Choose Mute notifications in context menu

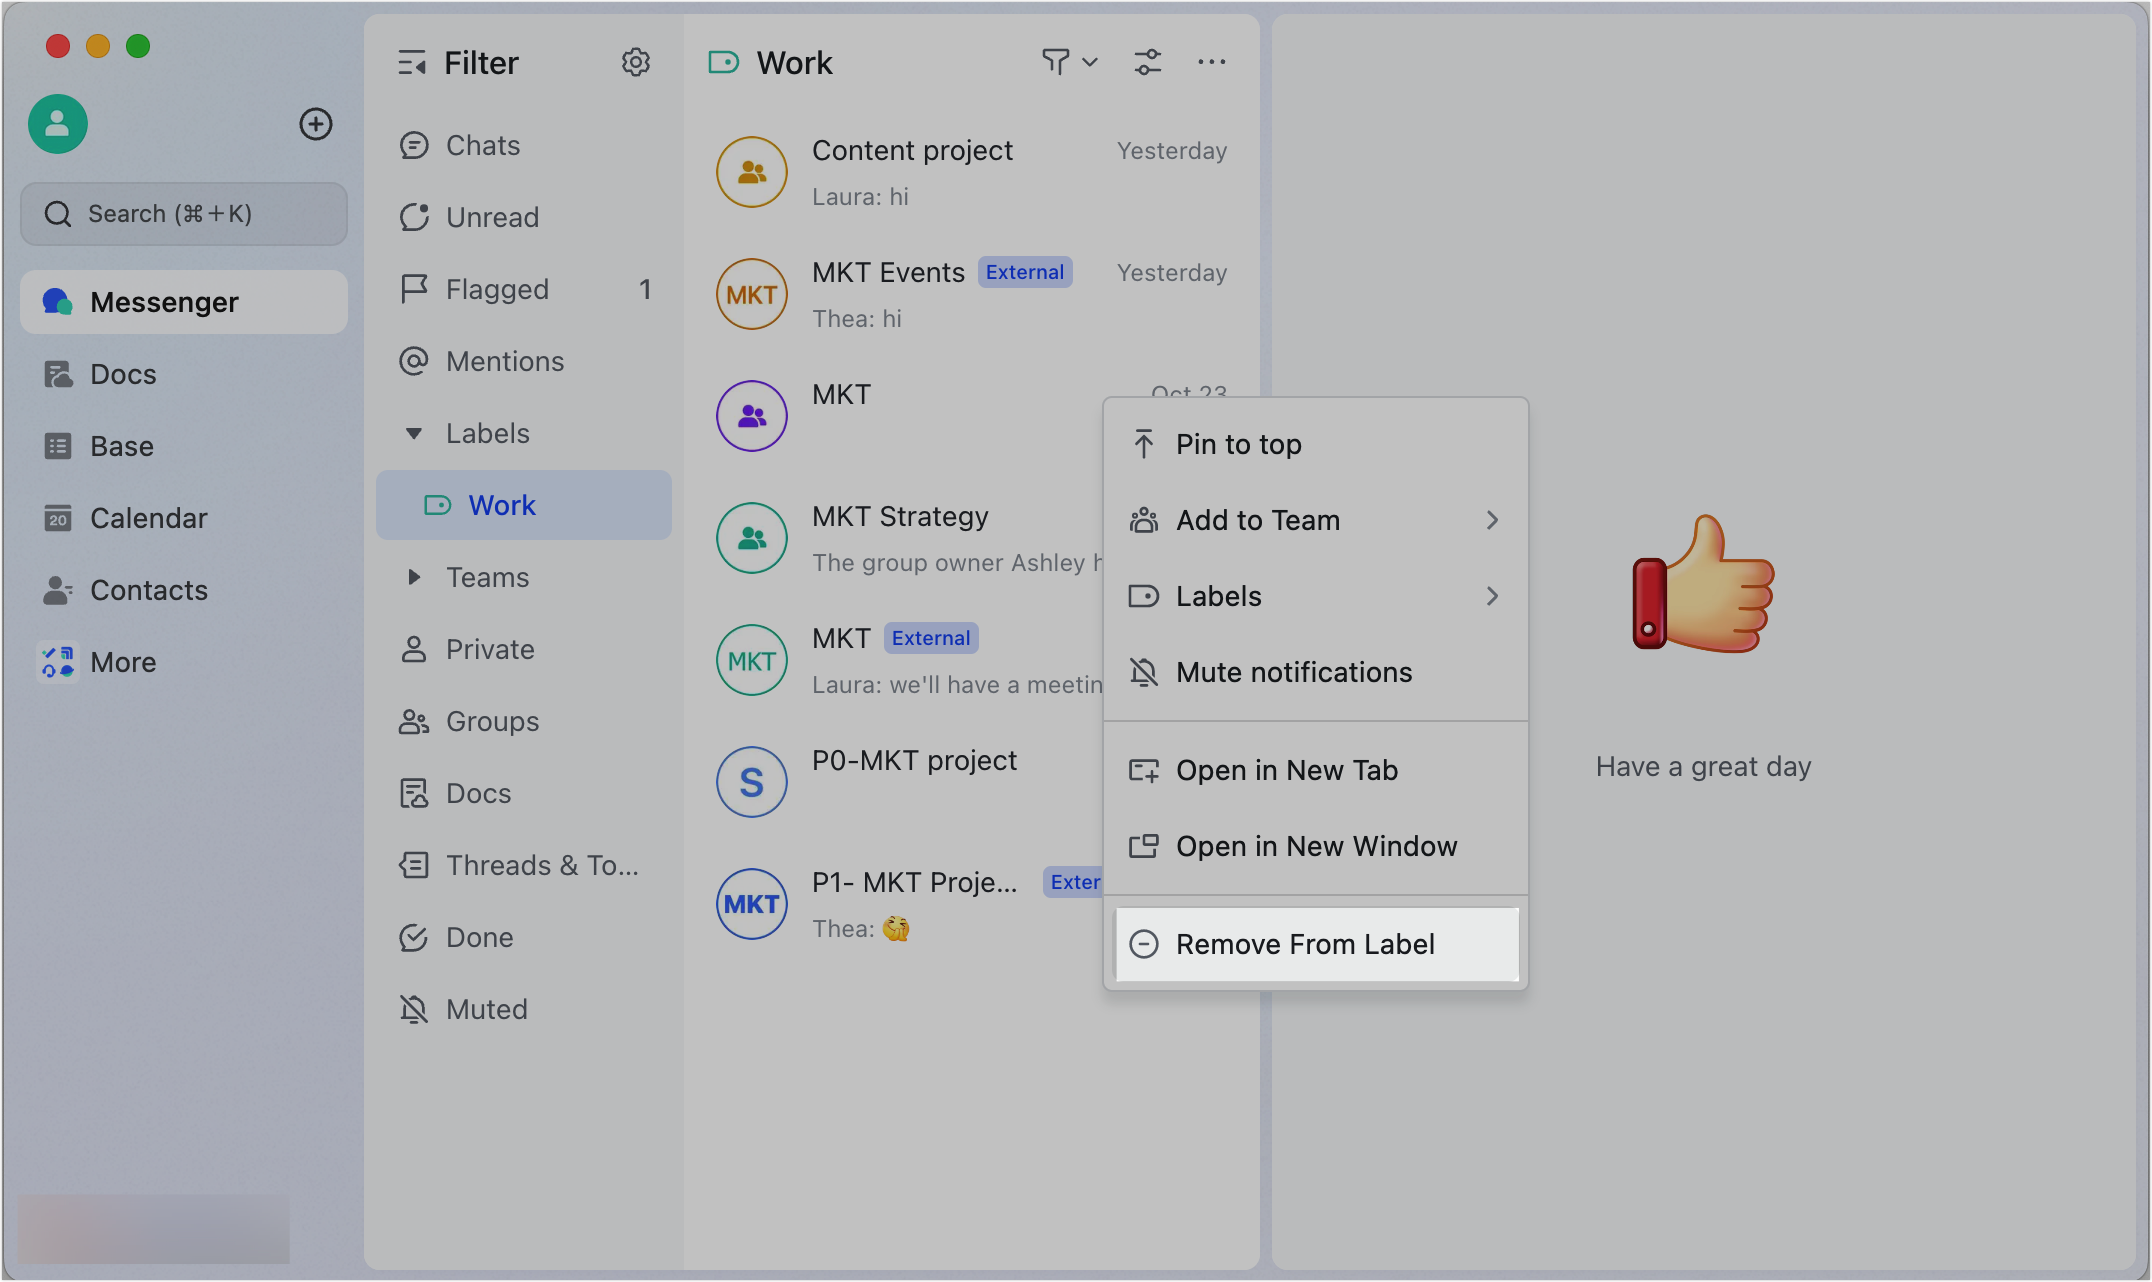tap(1293, 672)
